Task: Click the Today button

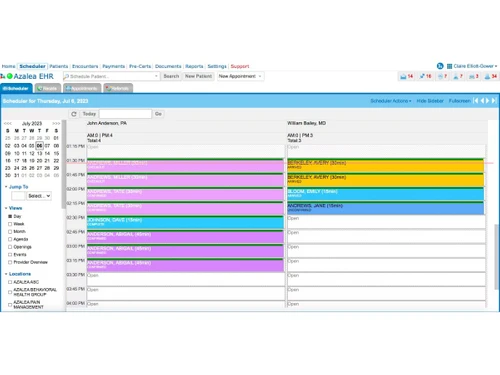Action: pyautogui.click(x=89, y=114)
